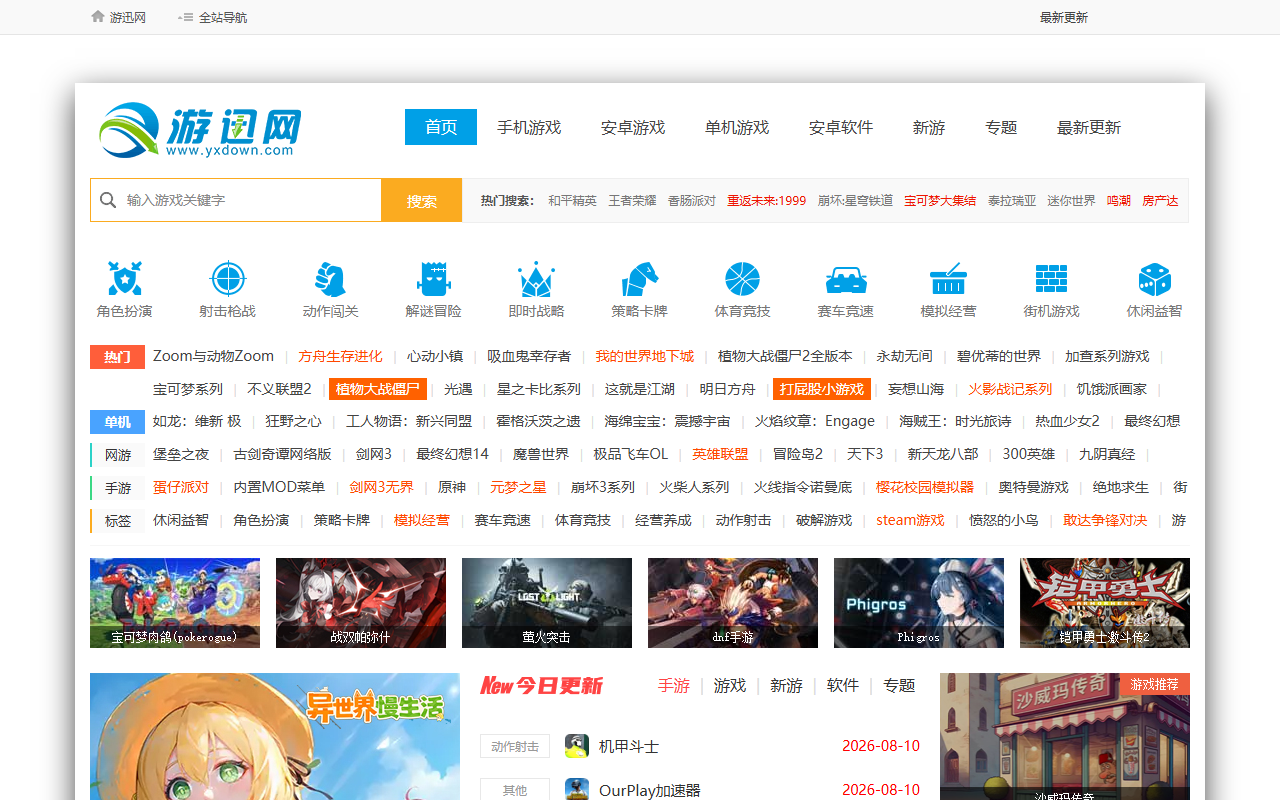The width and height of the screenshot is (1280, 800).
Task: Click the 手游 row label
Action: (118, 488)
